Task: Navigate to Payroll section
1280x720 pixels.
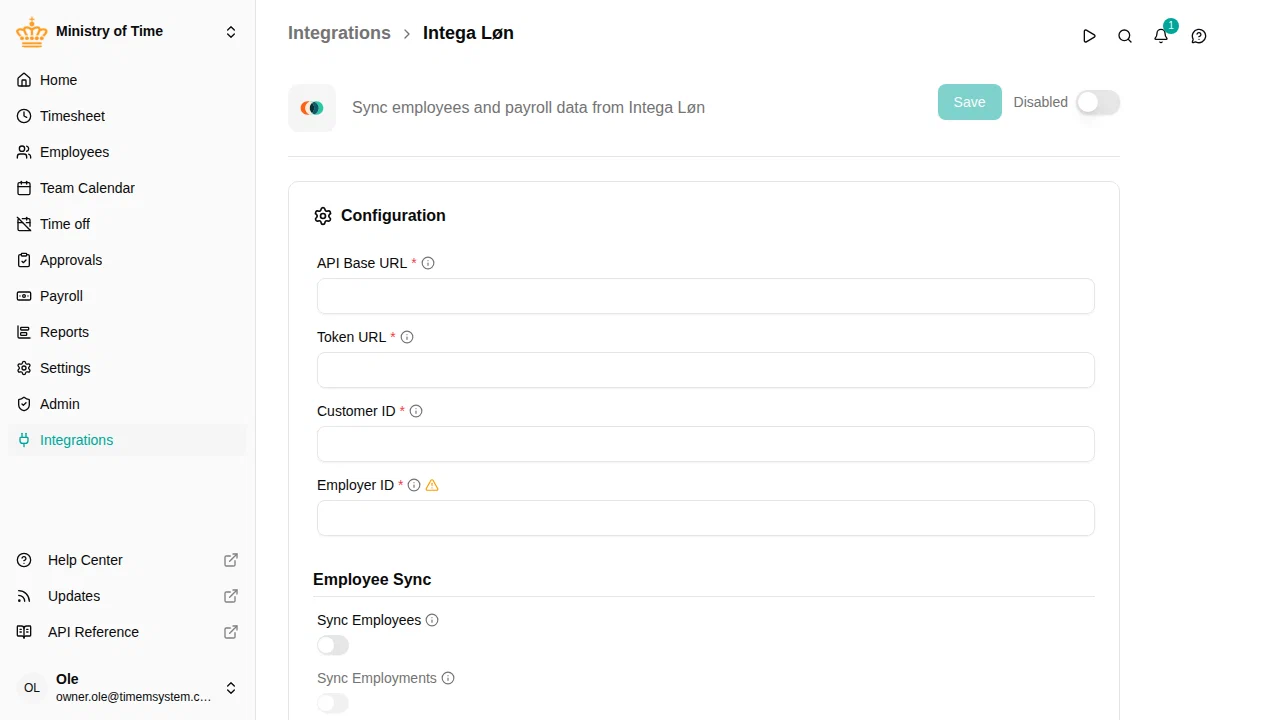Action: tap(127, 296)
